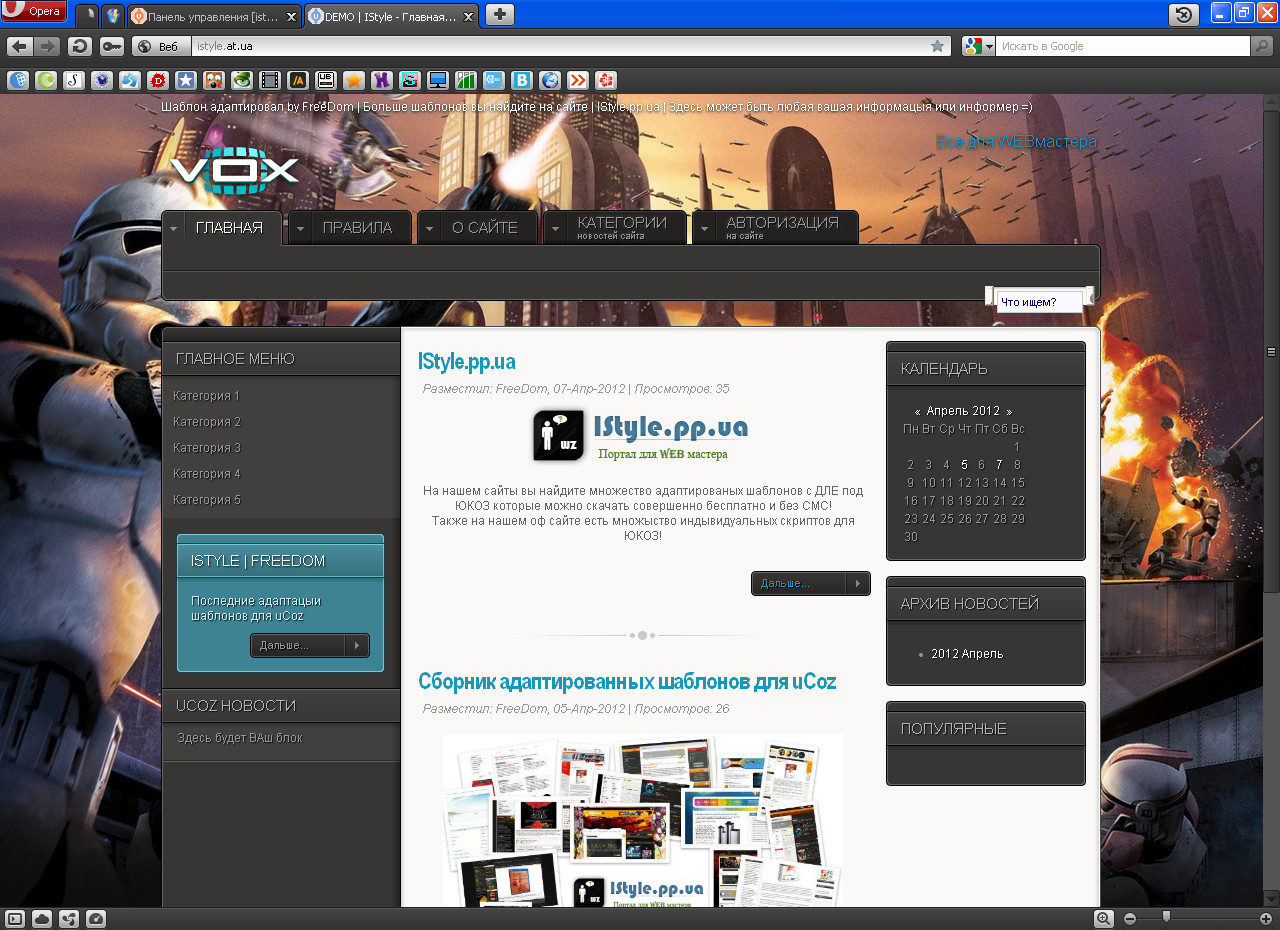Image resolution: width=1280 pixels, height=930 pixels.
Task: Open 'Категория 1' in the main menu
Action: click(207, 396)
